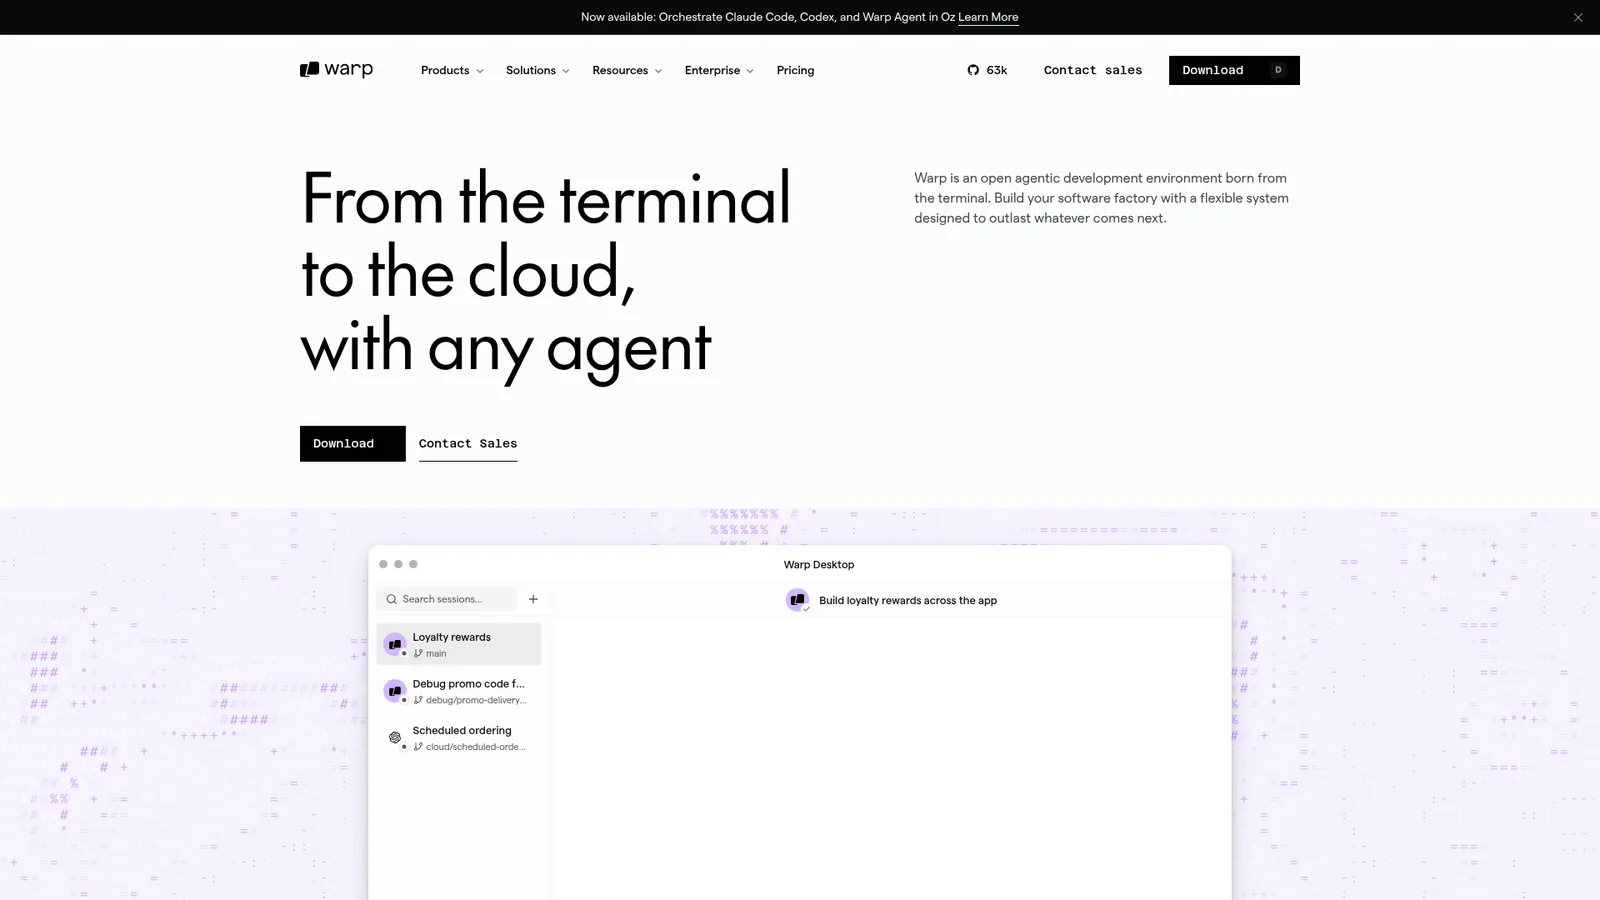This screenshot has height=900, width=1600.
Task: Click the agent avatar beside "Build loyalty rewards"
Action: click(x=797, y=600)
